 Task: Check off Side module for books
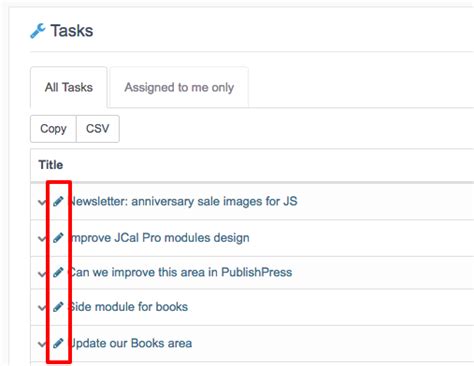point(42,308)
